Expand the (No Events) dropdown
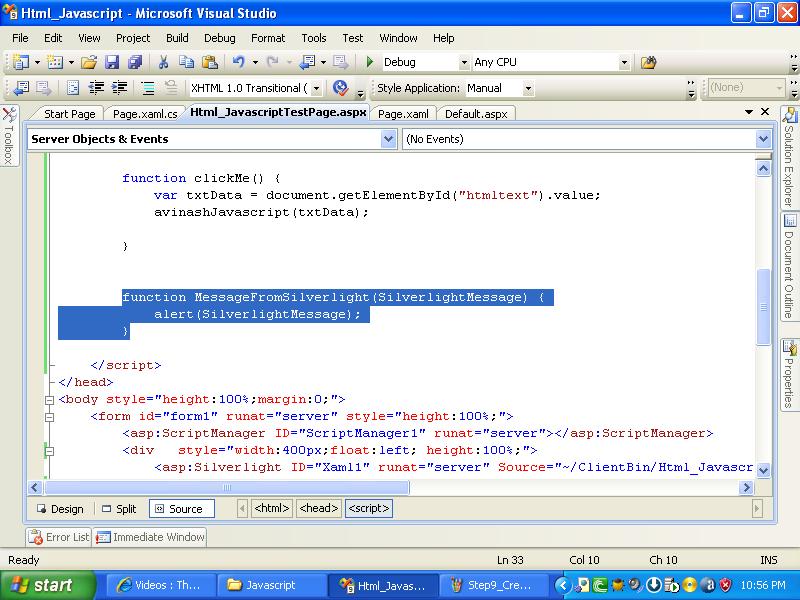Screen dimensions: 800x600 click(x=763, y=139)
